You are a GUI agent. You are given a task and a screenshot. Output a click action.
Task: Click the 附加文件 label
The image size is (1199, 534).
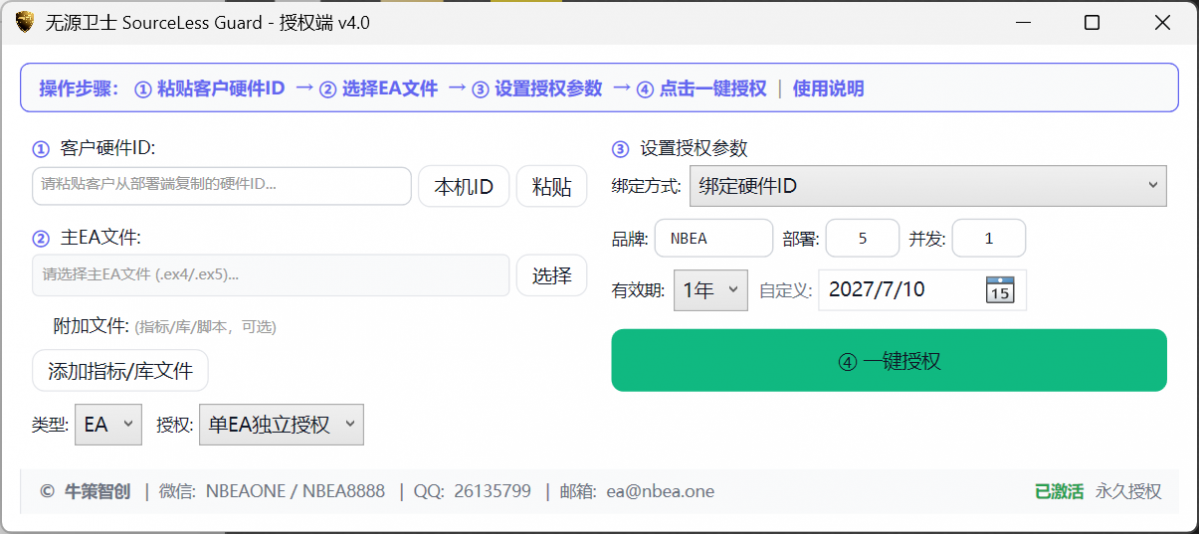[x=91, y=327]
